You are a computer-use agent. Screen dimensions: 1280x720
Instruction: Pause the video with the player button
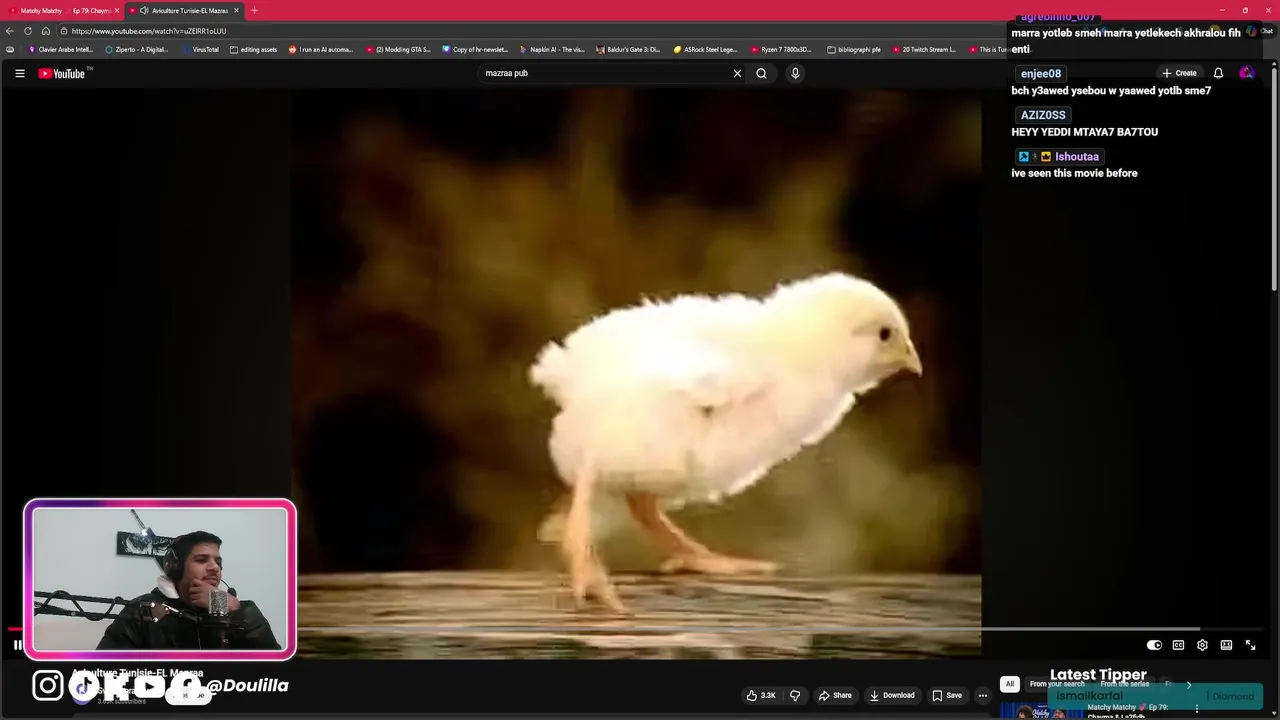[17, 645]
